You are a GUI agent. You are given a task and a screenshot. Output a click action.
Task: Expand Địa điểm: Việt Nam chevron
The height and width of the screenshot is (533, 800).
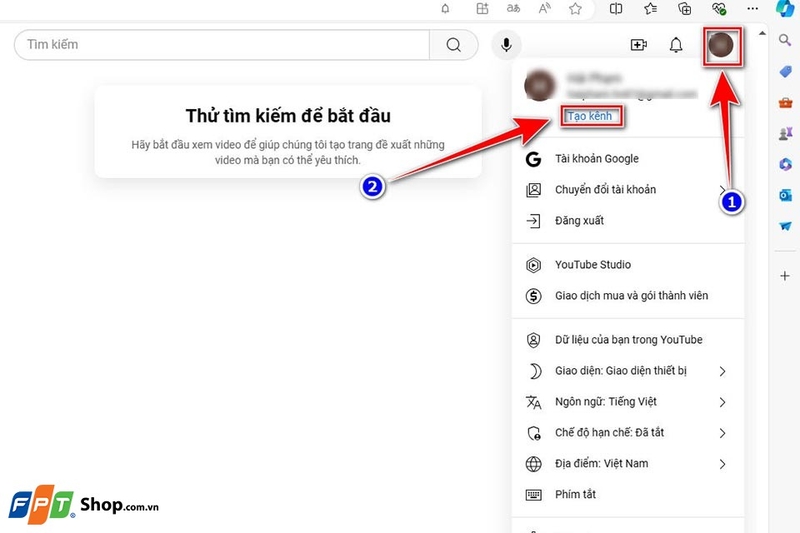[722, 464]
